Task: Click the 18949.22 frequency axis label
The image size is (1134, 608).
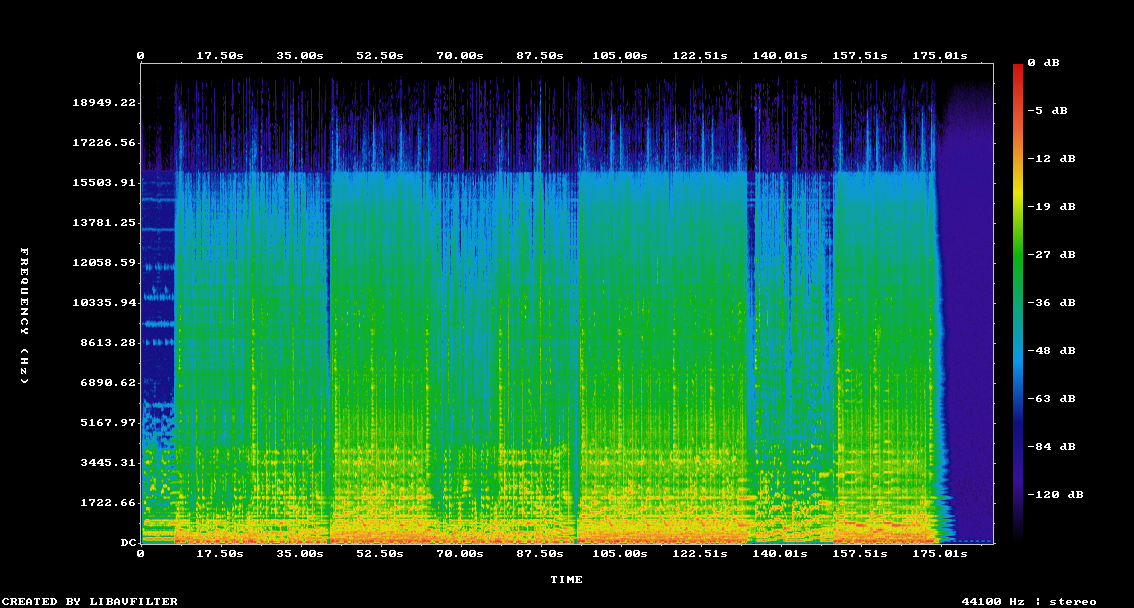Action: tap(104, 103)
